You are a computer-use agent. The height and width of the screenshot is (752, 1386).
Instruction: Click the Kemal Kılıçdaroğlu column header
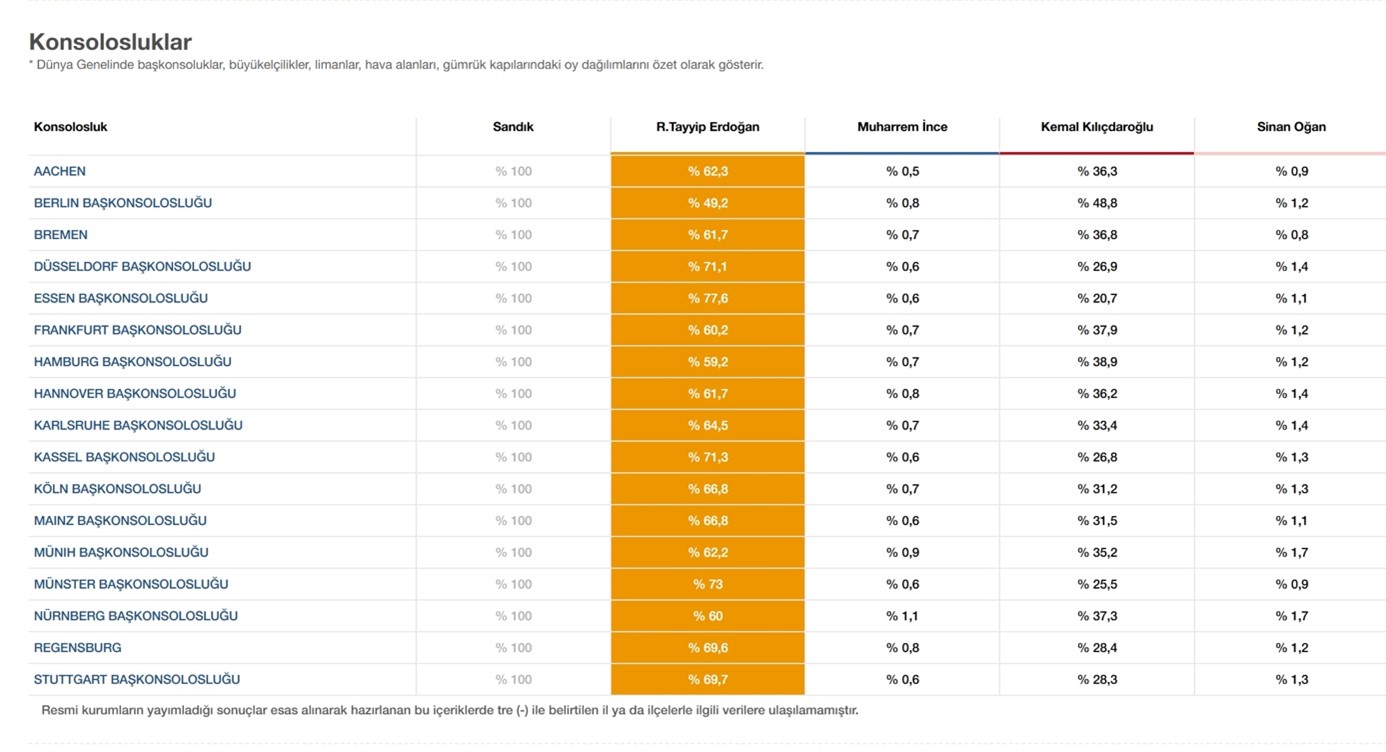(x=1096, y=127)
